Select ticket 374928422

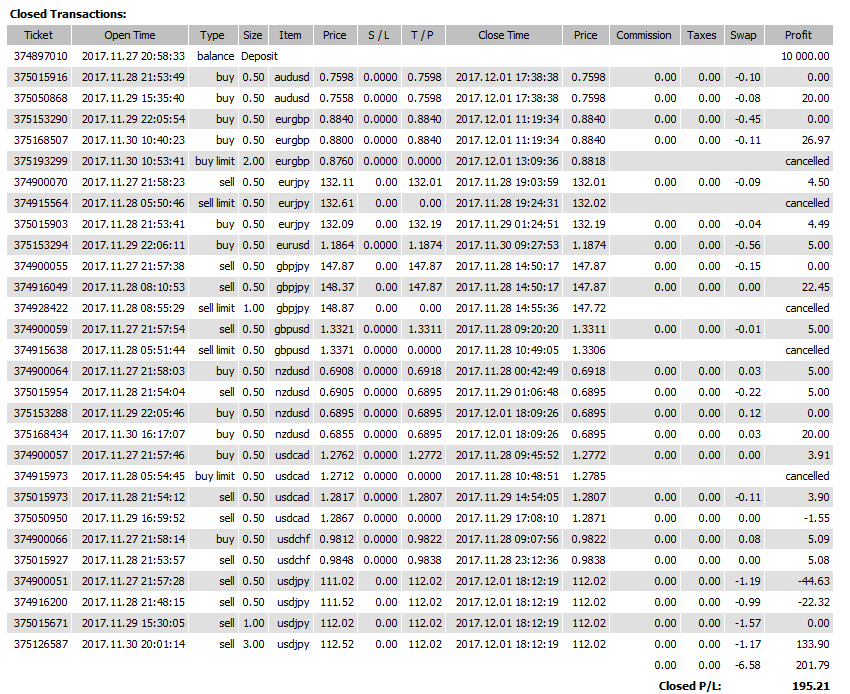[x=41, y=309]
